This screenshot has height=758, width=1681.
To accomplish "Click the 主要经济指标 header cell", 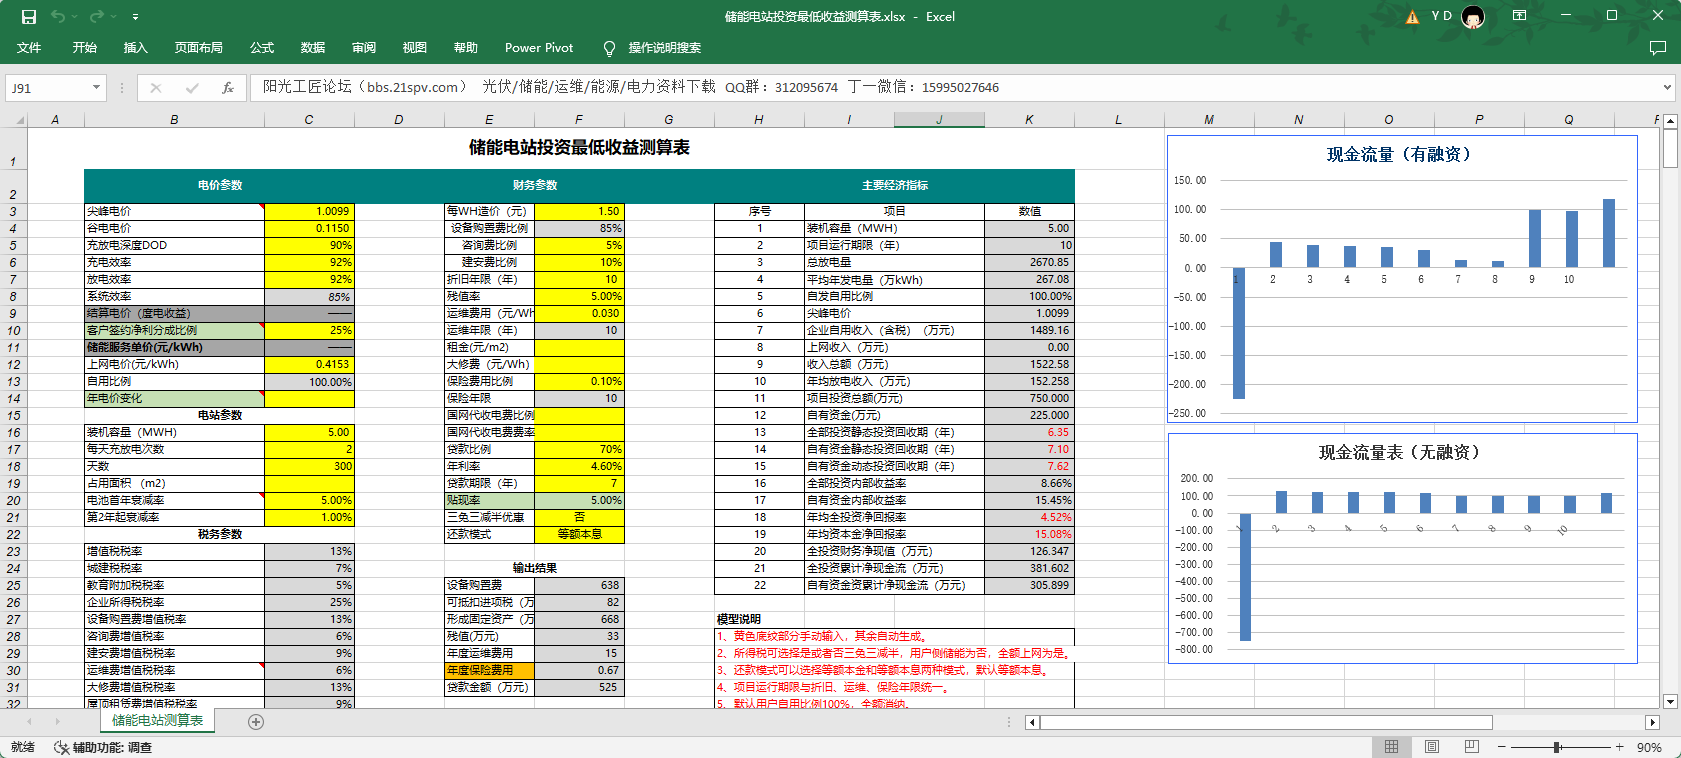I will [895, 185].
